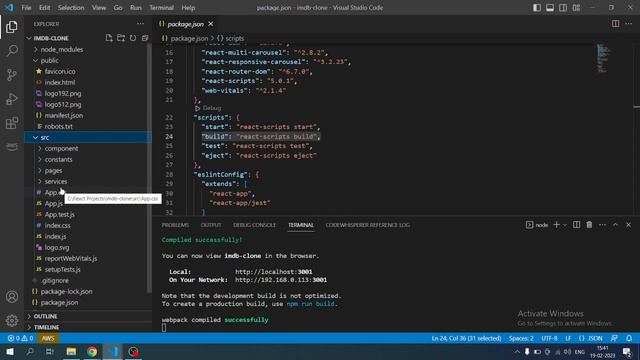Open index.html in the file tree

pyautogui.click(x=60, y=82)
